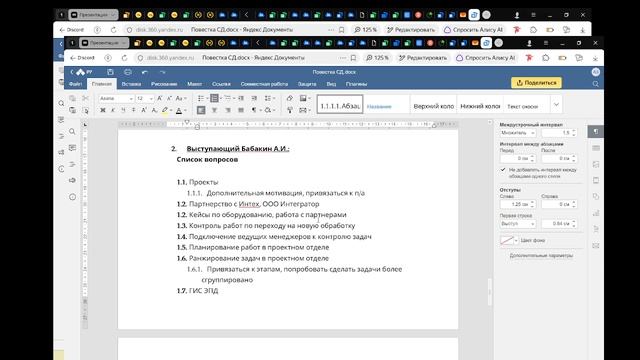Screen dimensions: 640x360
Task: Switch to the Макет tab
Action: click(195, 84)
